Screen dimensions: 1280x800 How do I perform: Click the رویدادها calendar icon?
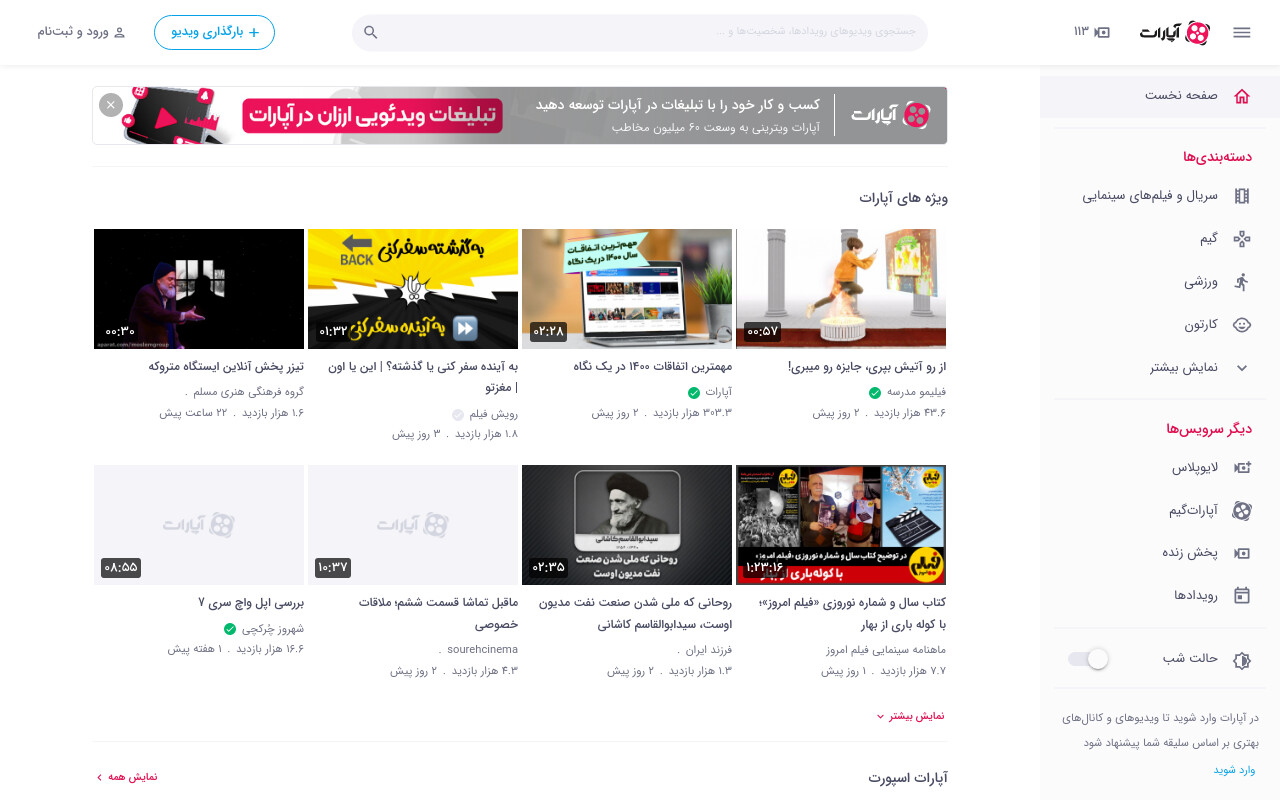(1242, 595)
